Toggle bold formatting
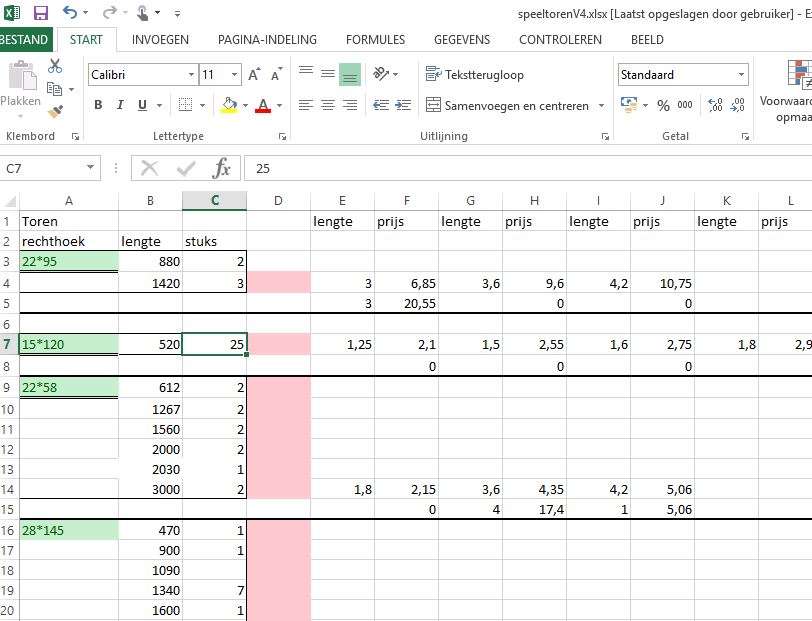This screenshot has width=812, height=621. click(98, 105)
